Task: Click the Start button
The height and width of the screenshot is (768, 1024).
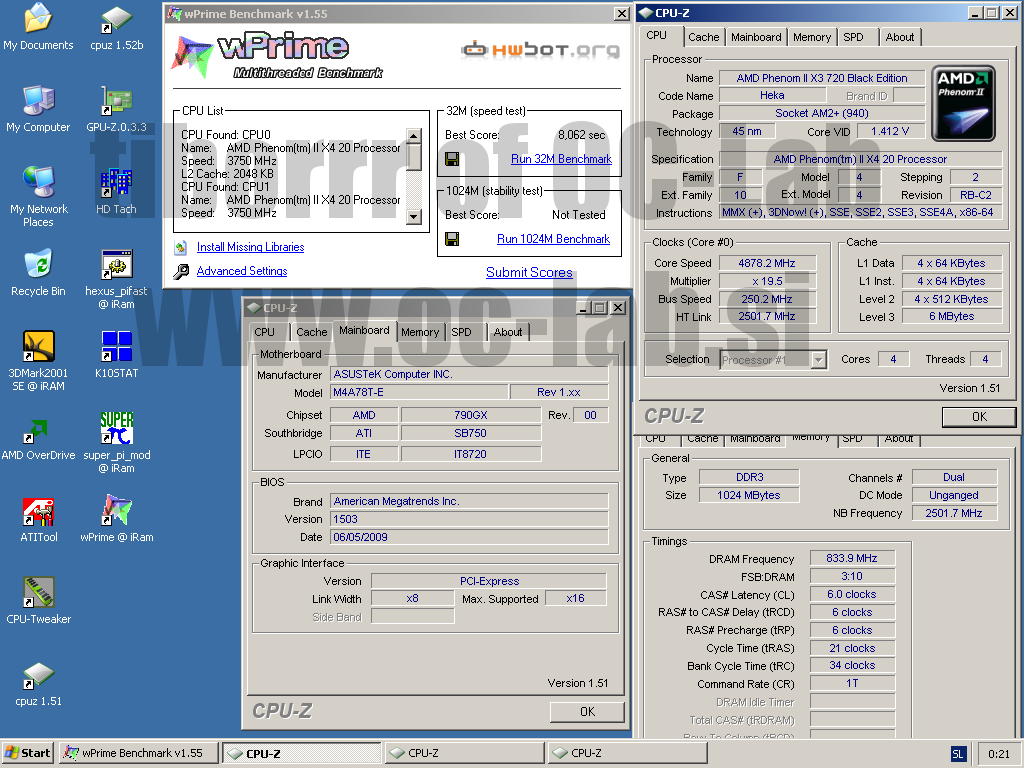Action: click(27, 753)
